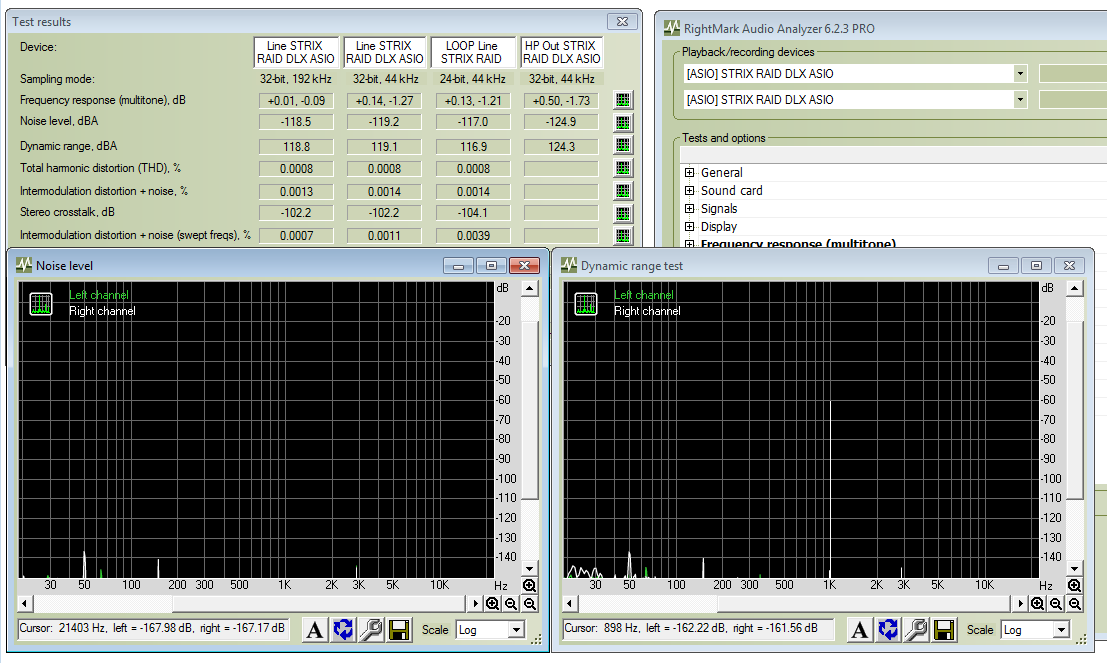Select the HP Out STRIX RAID DLX ASIO column header
Screen dimensions: 1107x663
(x=562, y=52)
